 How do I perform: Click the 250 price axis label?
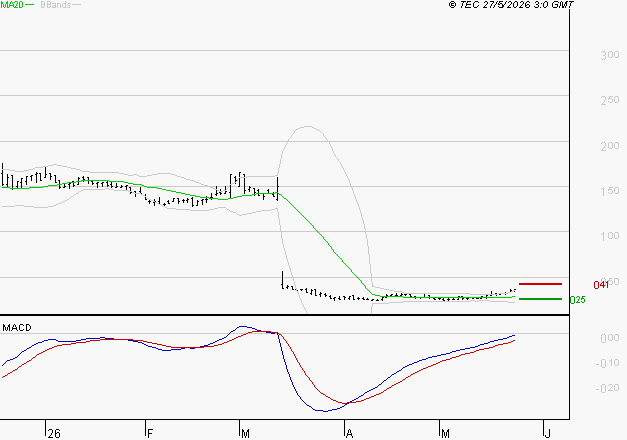(x=610, y=100)
